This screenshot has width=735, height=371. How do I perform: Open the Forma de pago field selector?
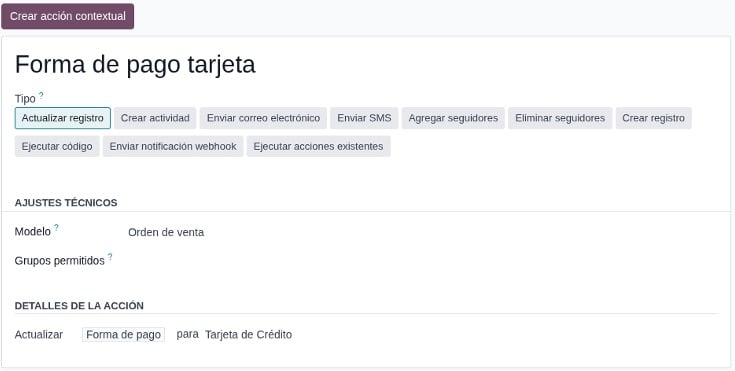pyautogui.click(x=123, y=334)
